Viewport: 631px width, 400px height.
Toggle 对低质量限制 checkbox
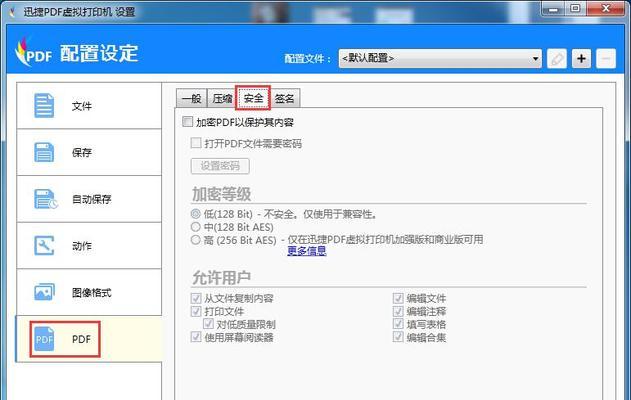pos(208,324)
